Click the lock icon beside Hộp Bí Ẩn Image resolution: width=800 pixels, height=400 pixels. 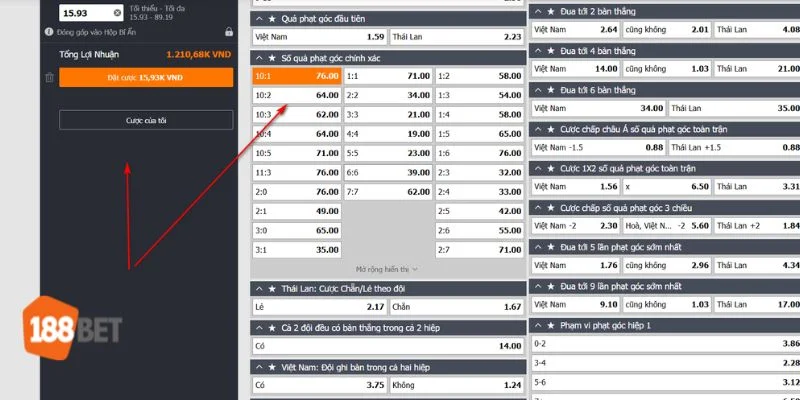tap(230, 32)
